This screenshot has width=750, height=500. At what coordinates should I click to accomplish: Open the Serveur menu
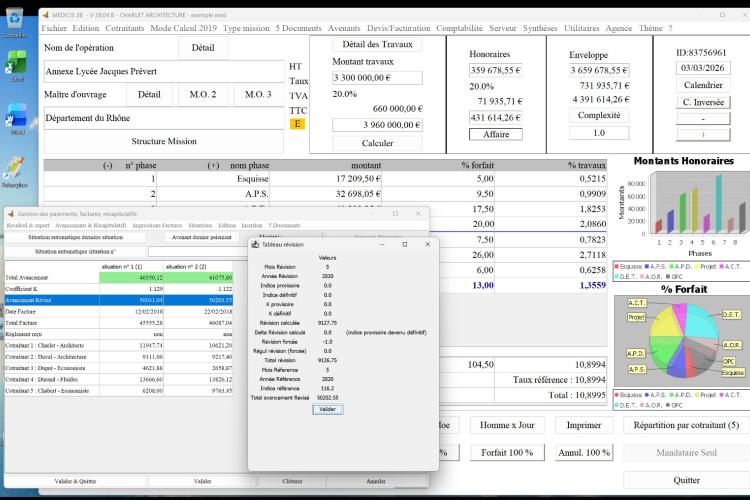(502, 28)
